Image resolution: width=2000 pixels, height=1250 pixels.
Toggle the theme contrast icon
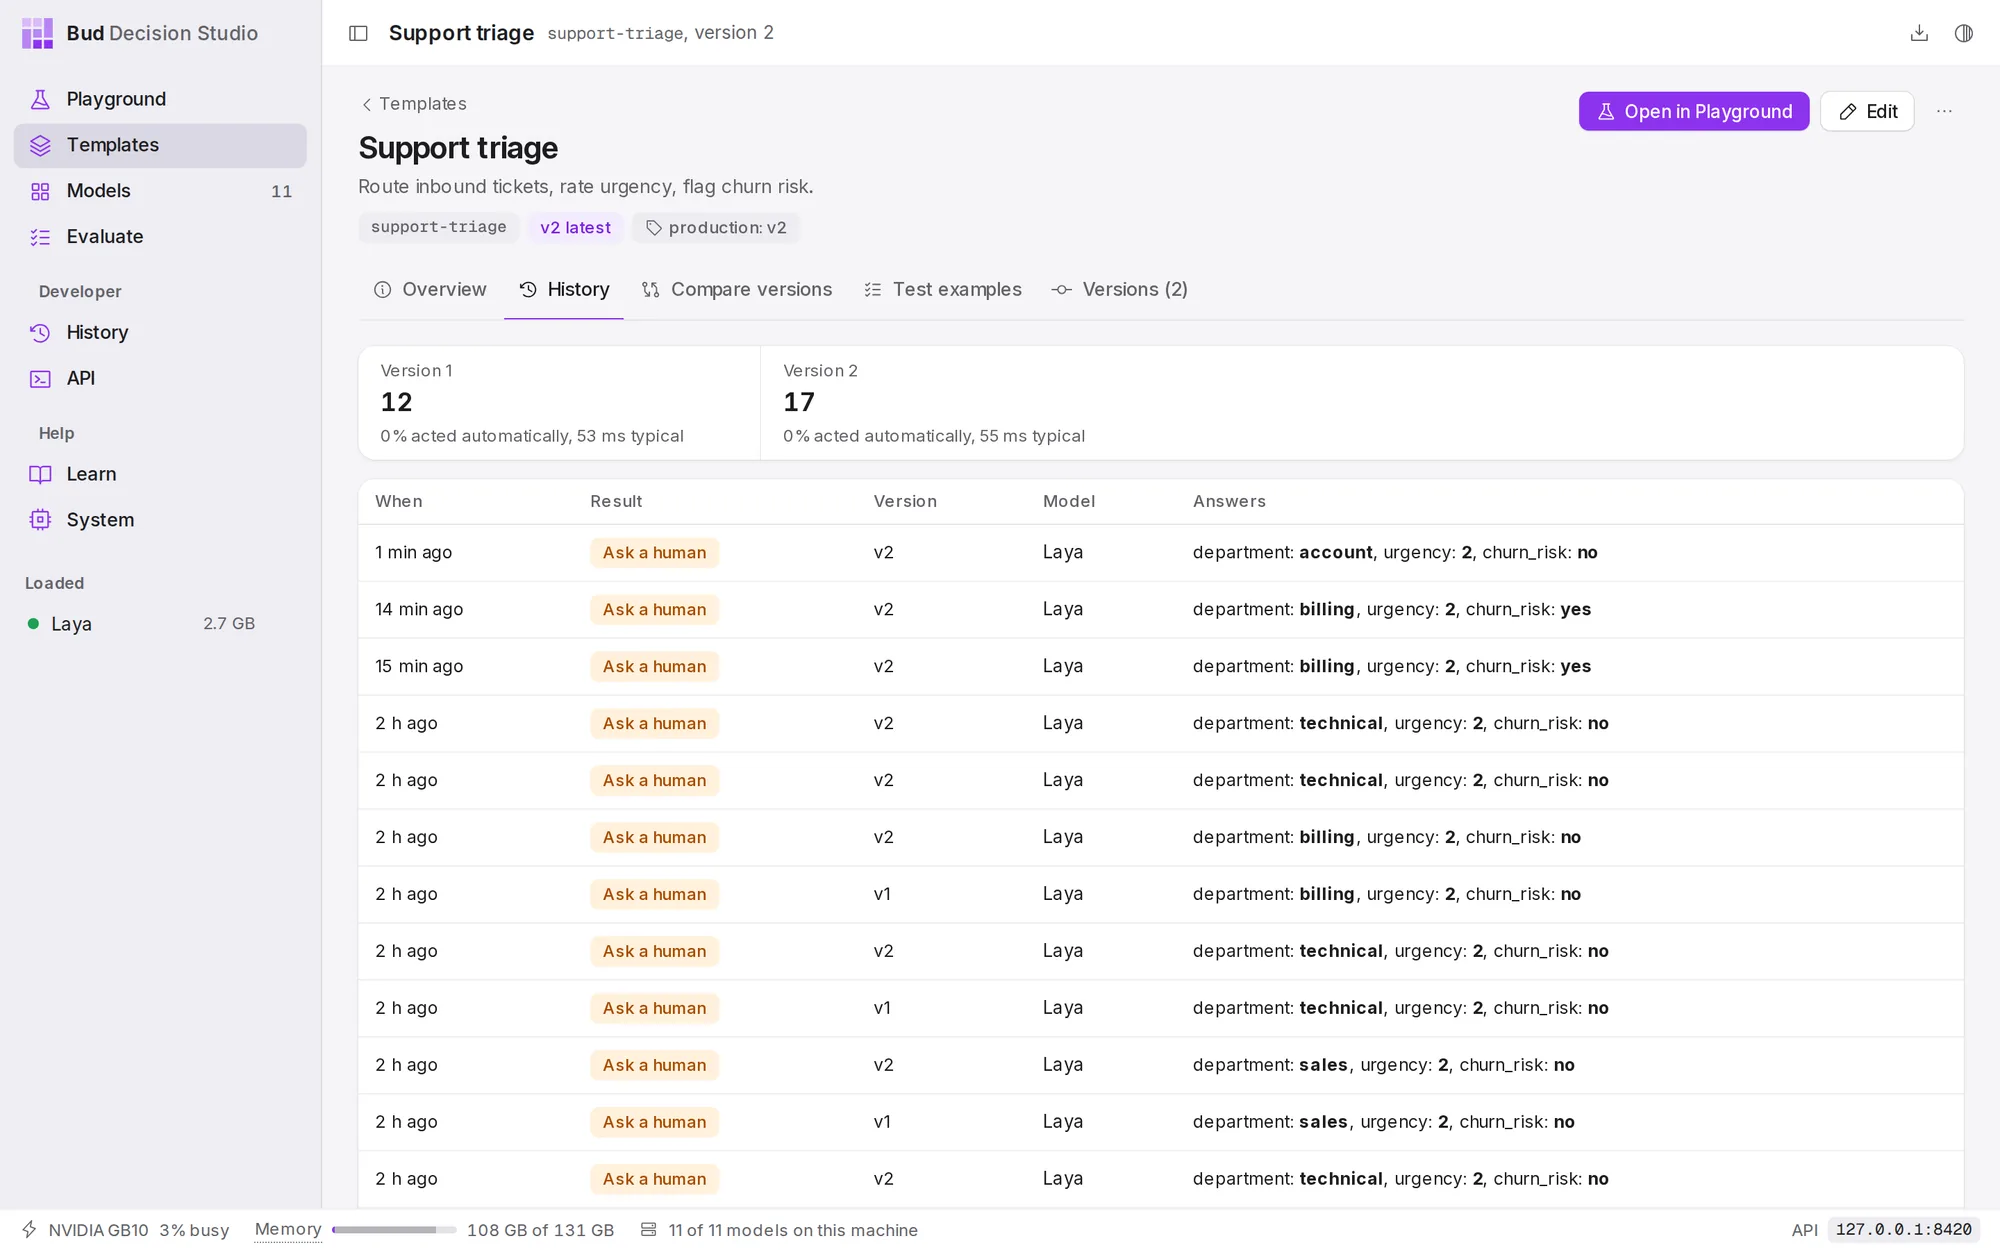click(x=1964, y=33)
